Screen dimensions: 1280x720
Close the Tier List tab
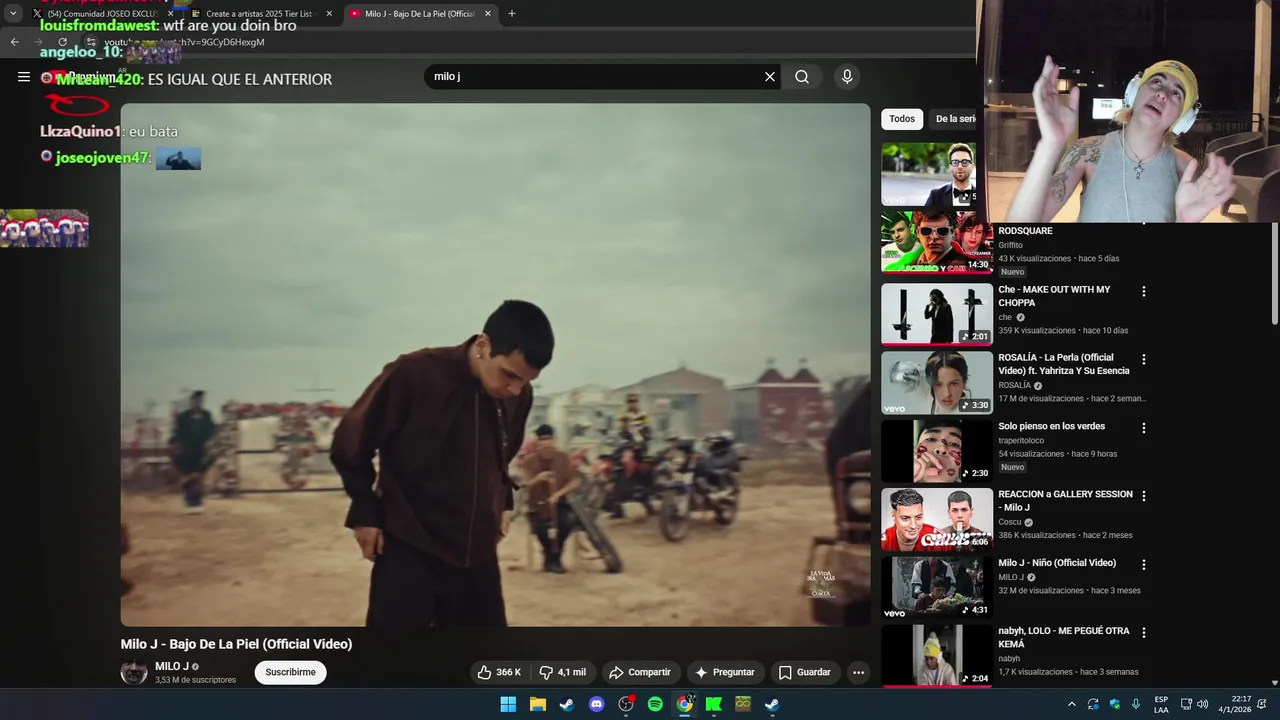point(329,13)
